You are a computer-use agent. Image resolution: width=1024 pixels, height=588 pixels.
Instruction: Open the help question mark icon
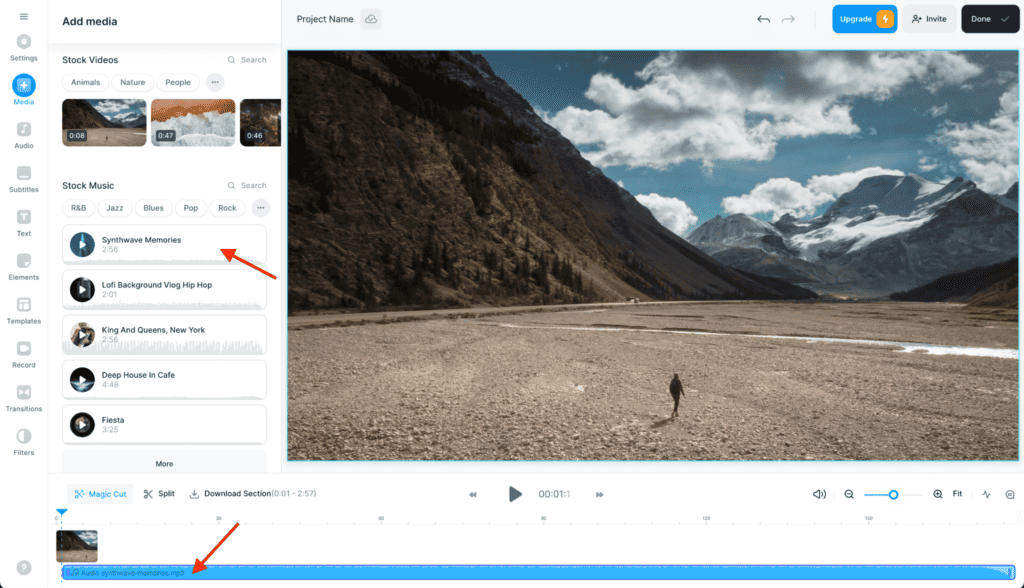tap(24, 567)
